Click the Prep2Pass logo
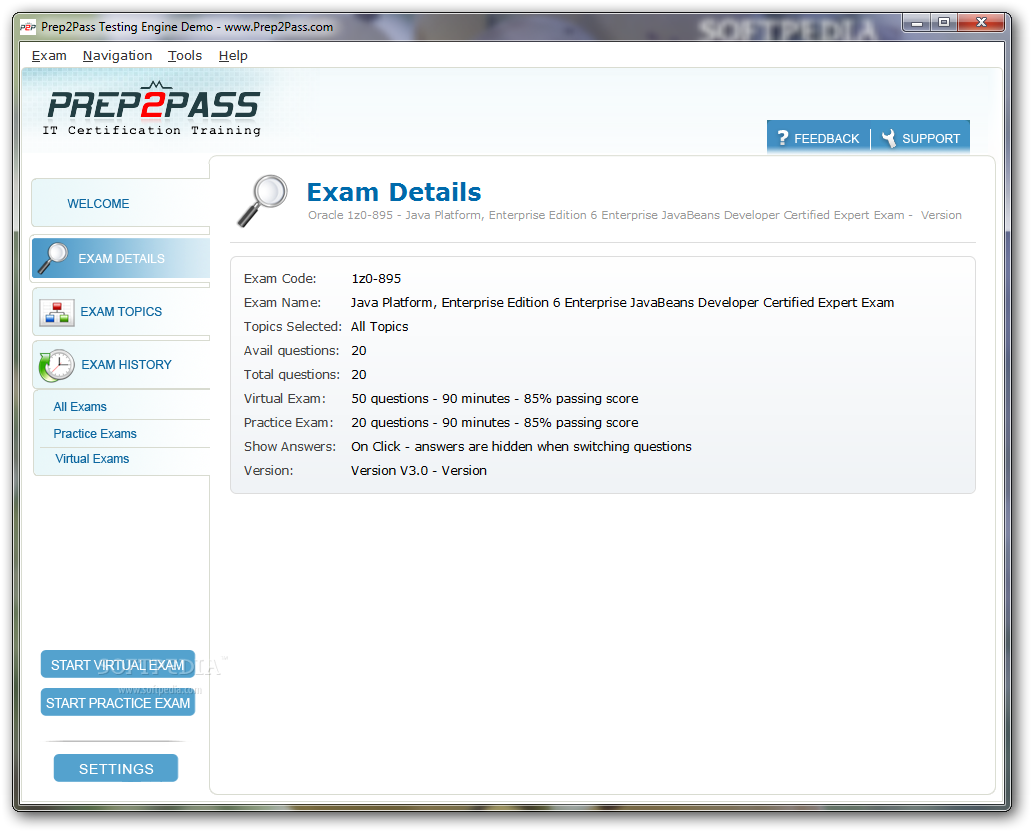 (152, 109)
